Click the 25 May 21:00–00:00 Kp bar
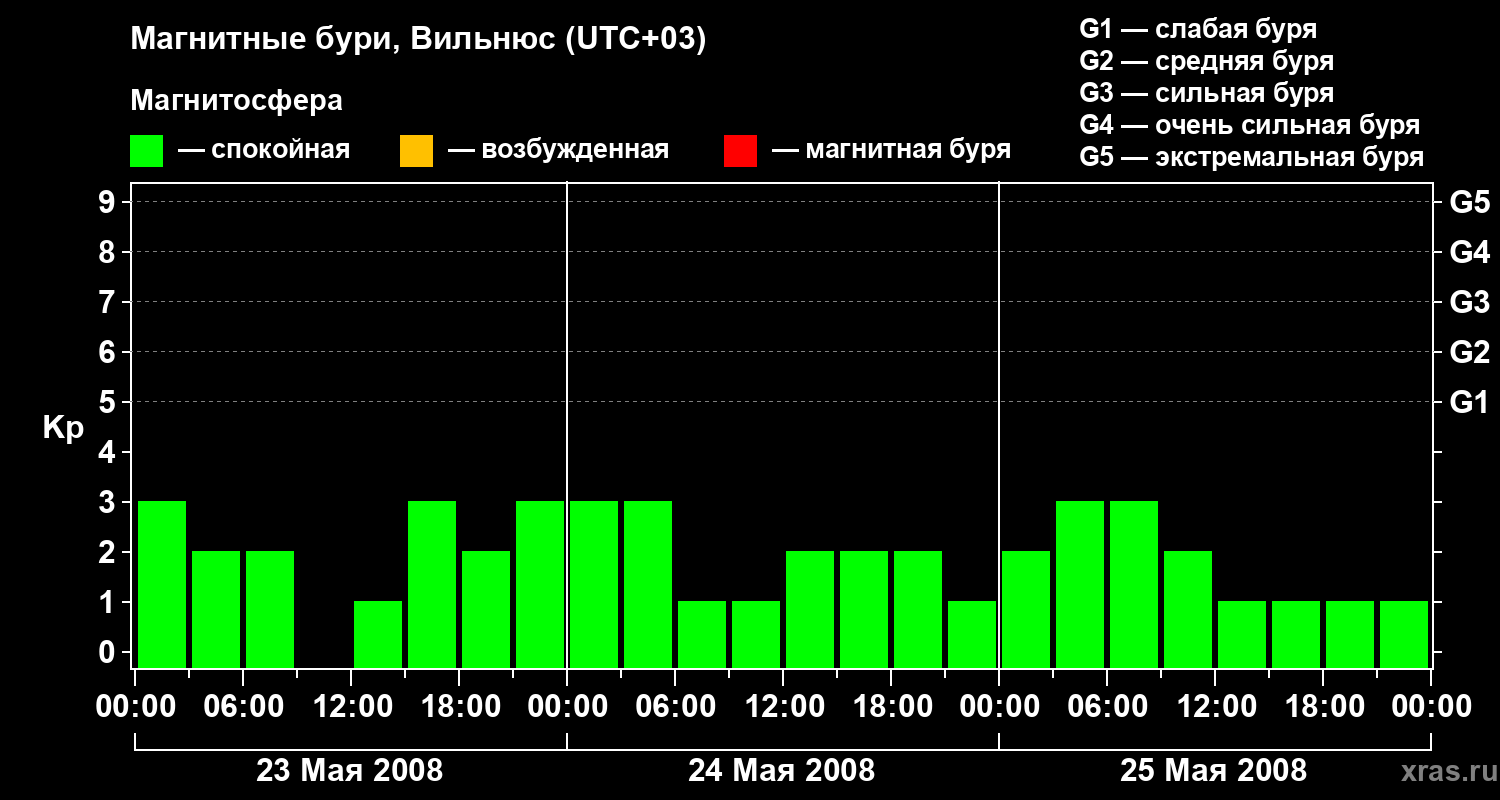This screenshot has height=800, width=1500. coord(1404,634)
